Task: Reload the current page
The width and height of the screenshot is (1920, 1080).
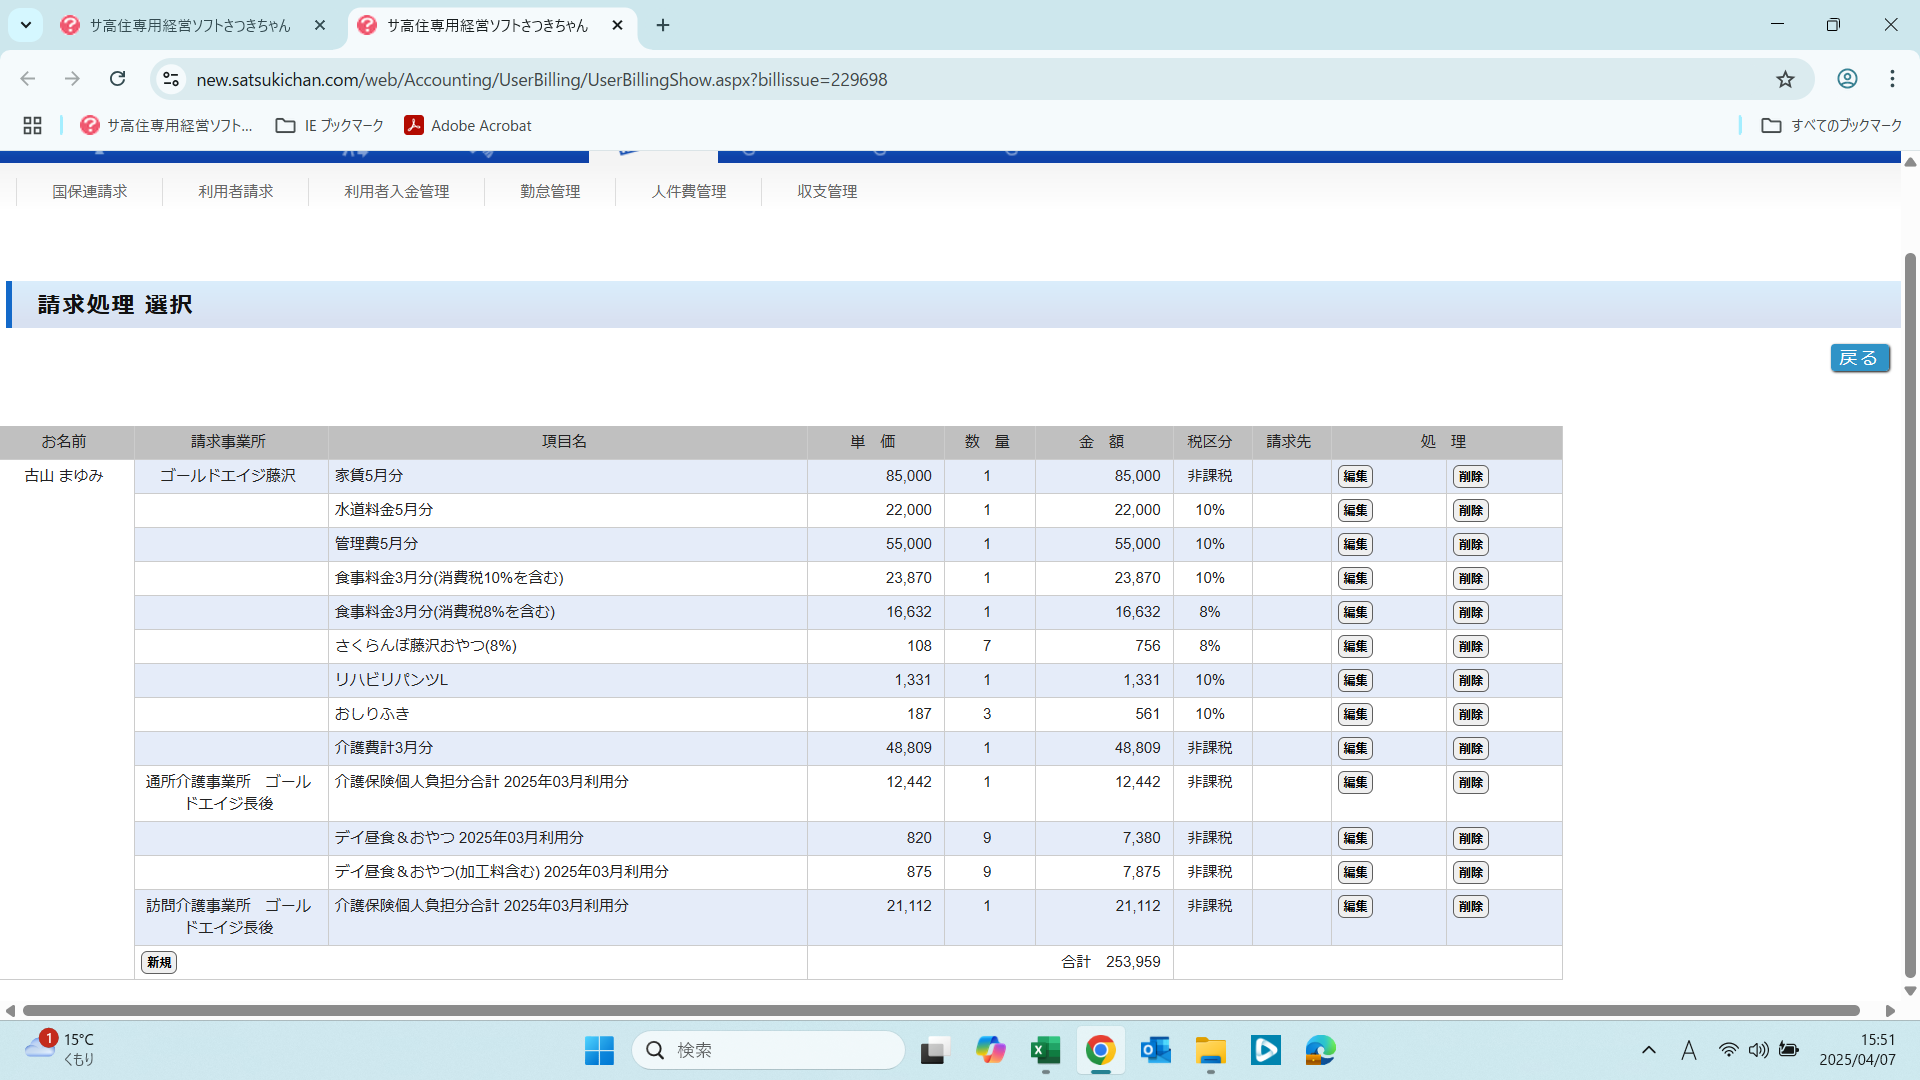Action: [x=117, y=79]
